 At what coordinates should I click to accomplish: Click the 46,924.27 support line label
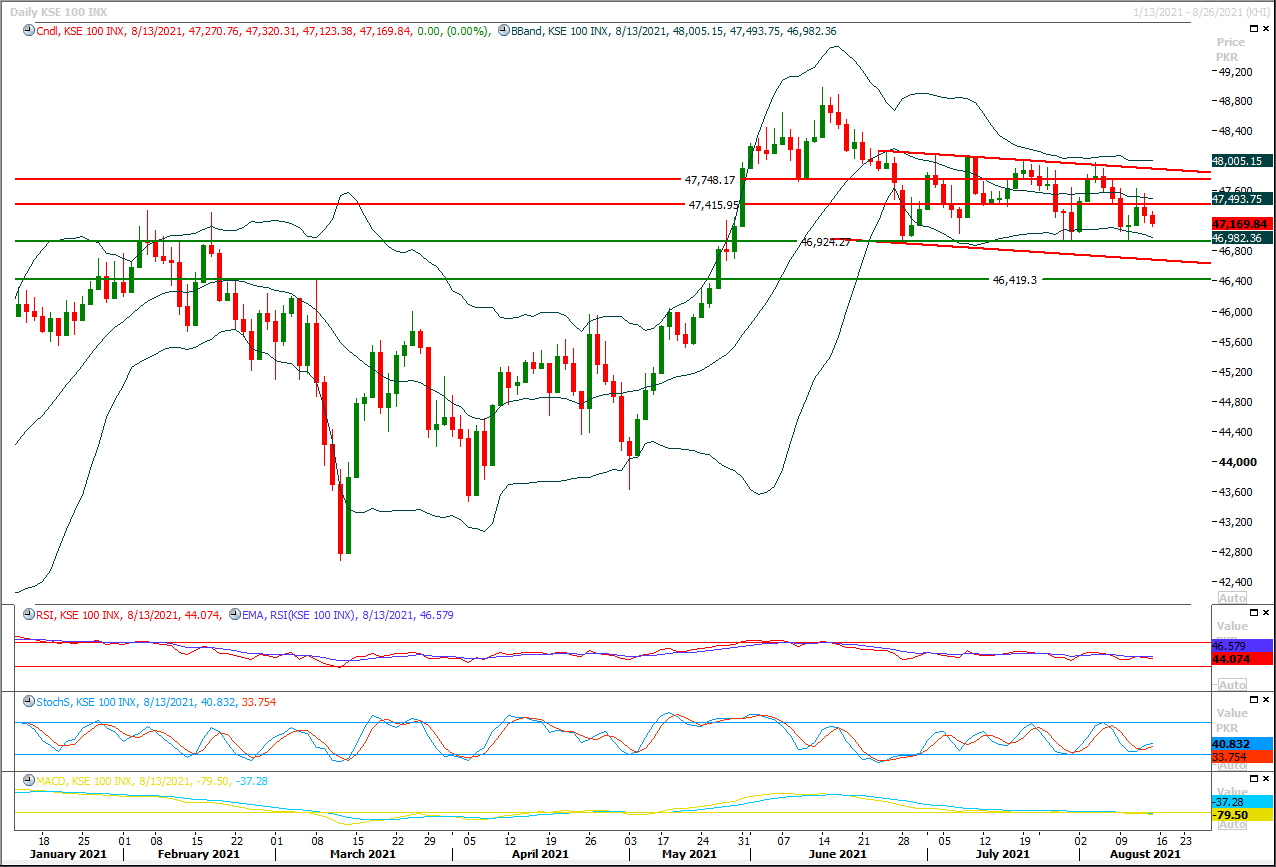pyautogui.click(x=825, y=242)
